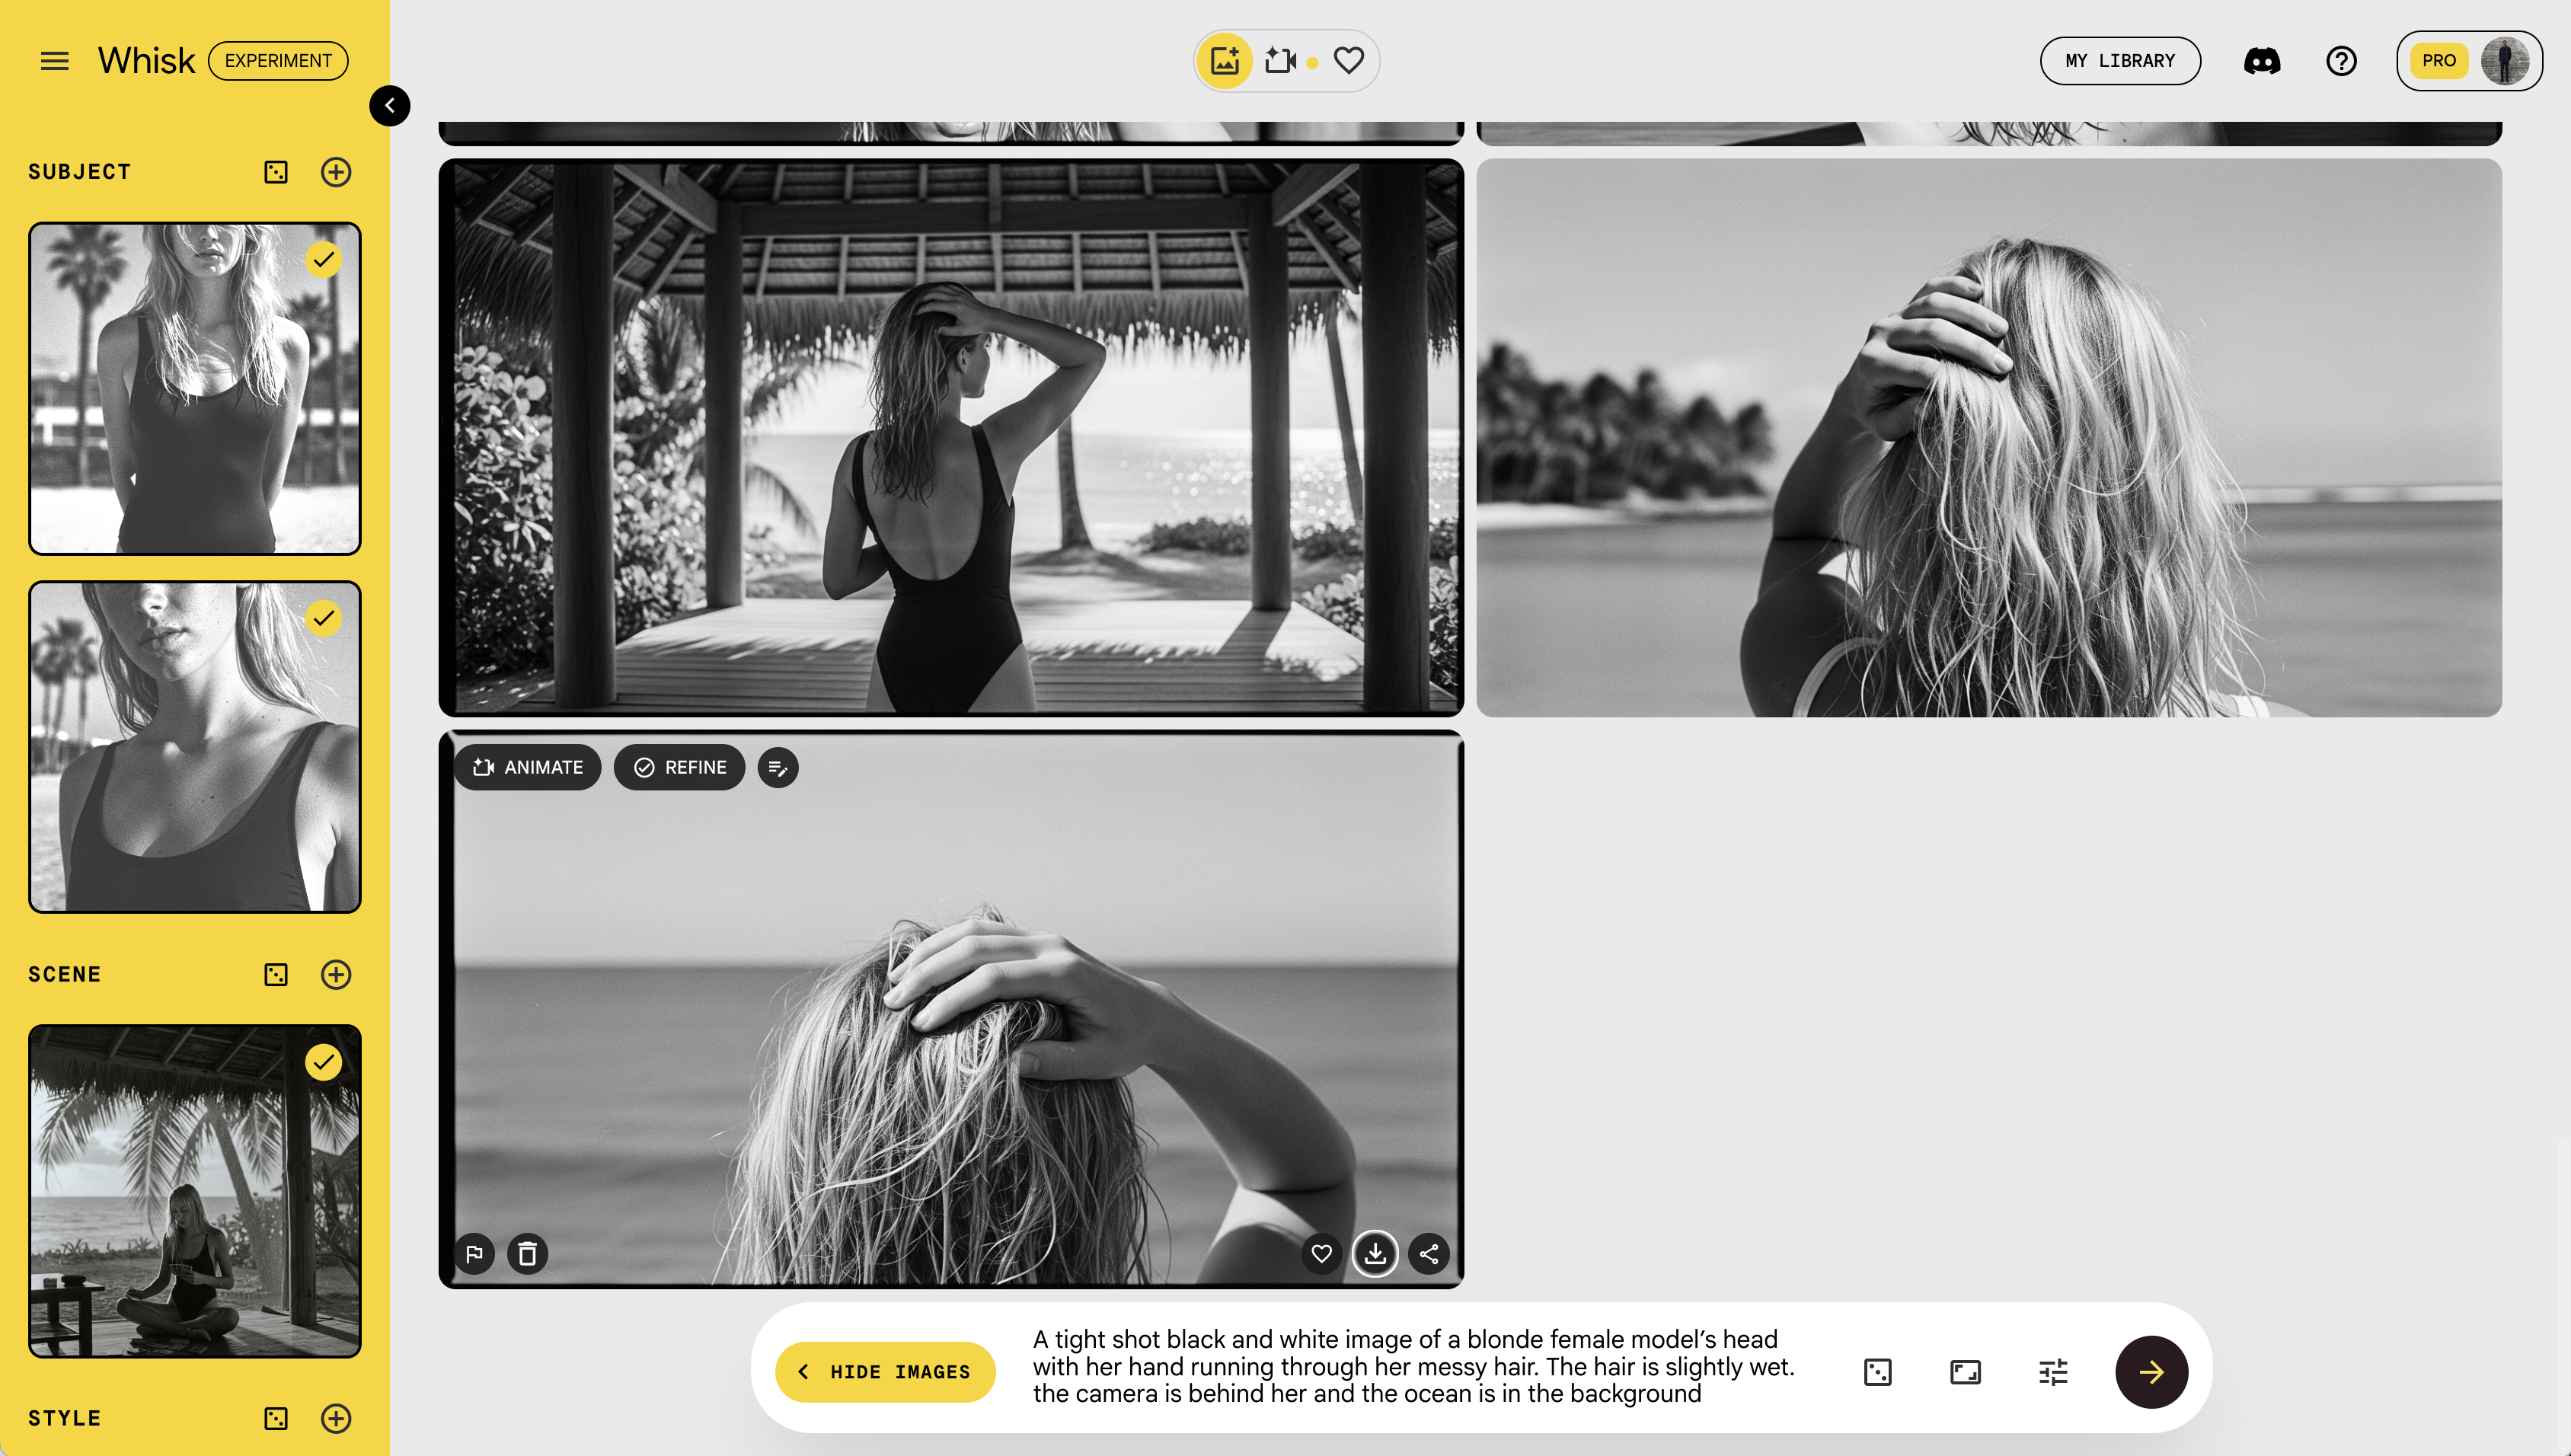The image size is (2571, 1456).
Task: Open prompt settings sliders icon
Action: coord(2052,1372)
